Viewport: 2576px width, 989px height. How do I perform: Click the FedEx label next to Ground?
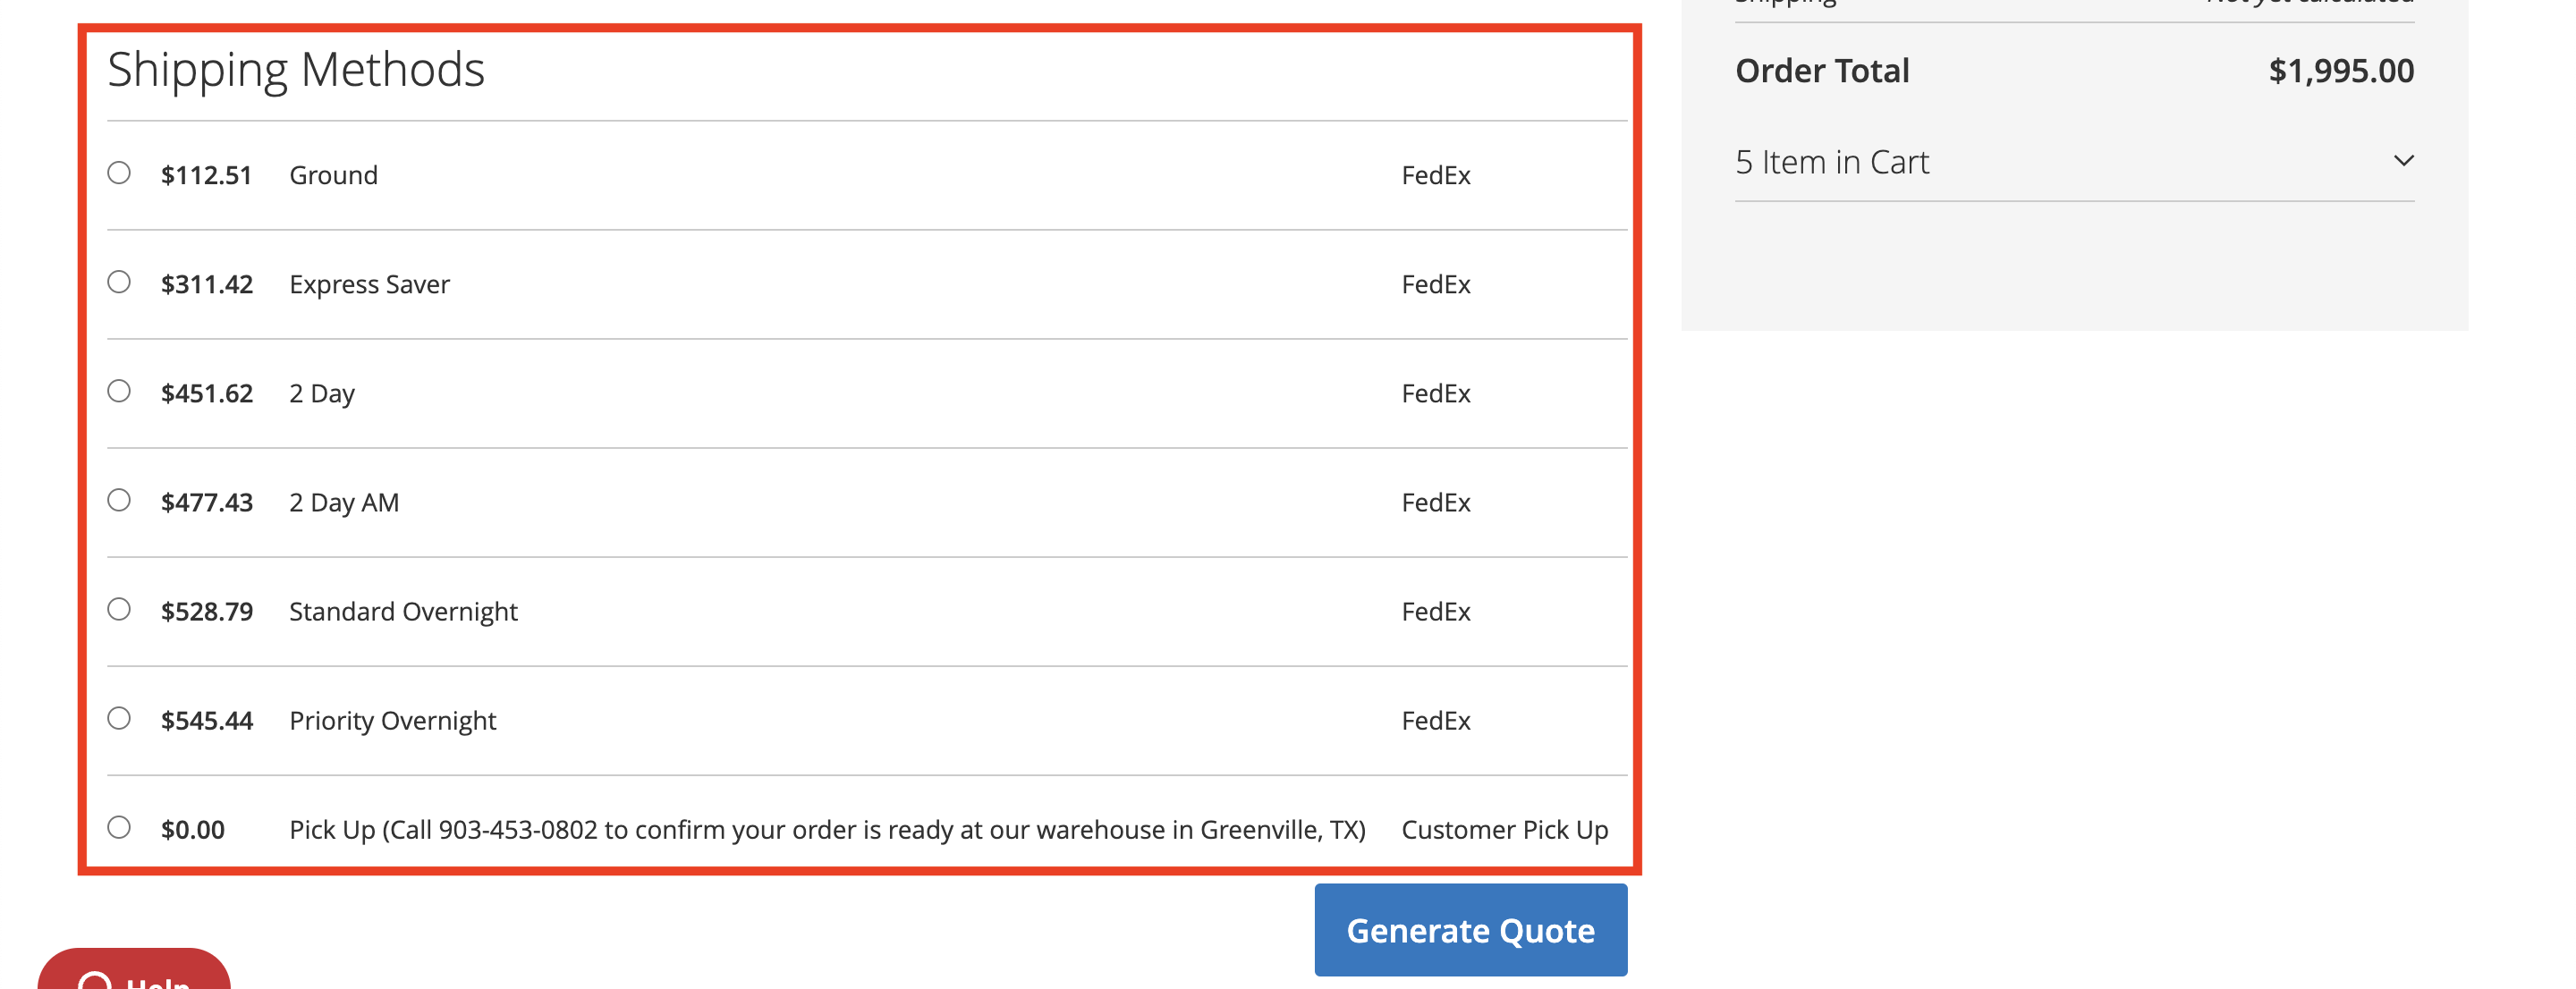pos(1437,174)
